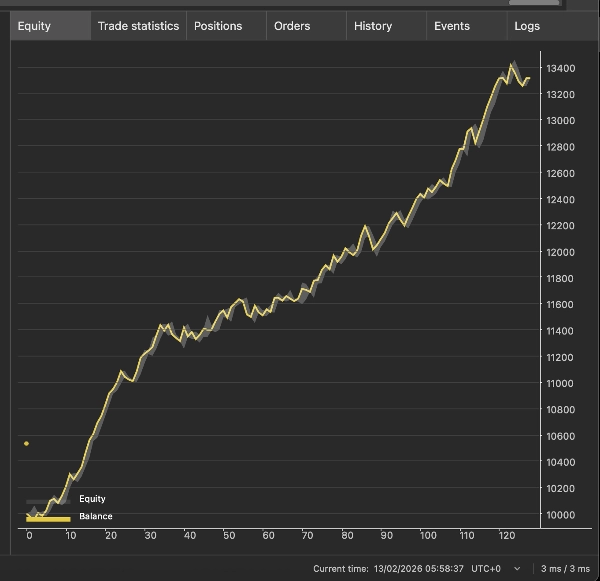Click the 60 label on the x-axis

pos(268,535)
